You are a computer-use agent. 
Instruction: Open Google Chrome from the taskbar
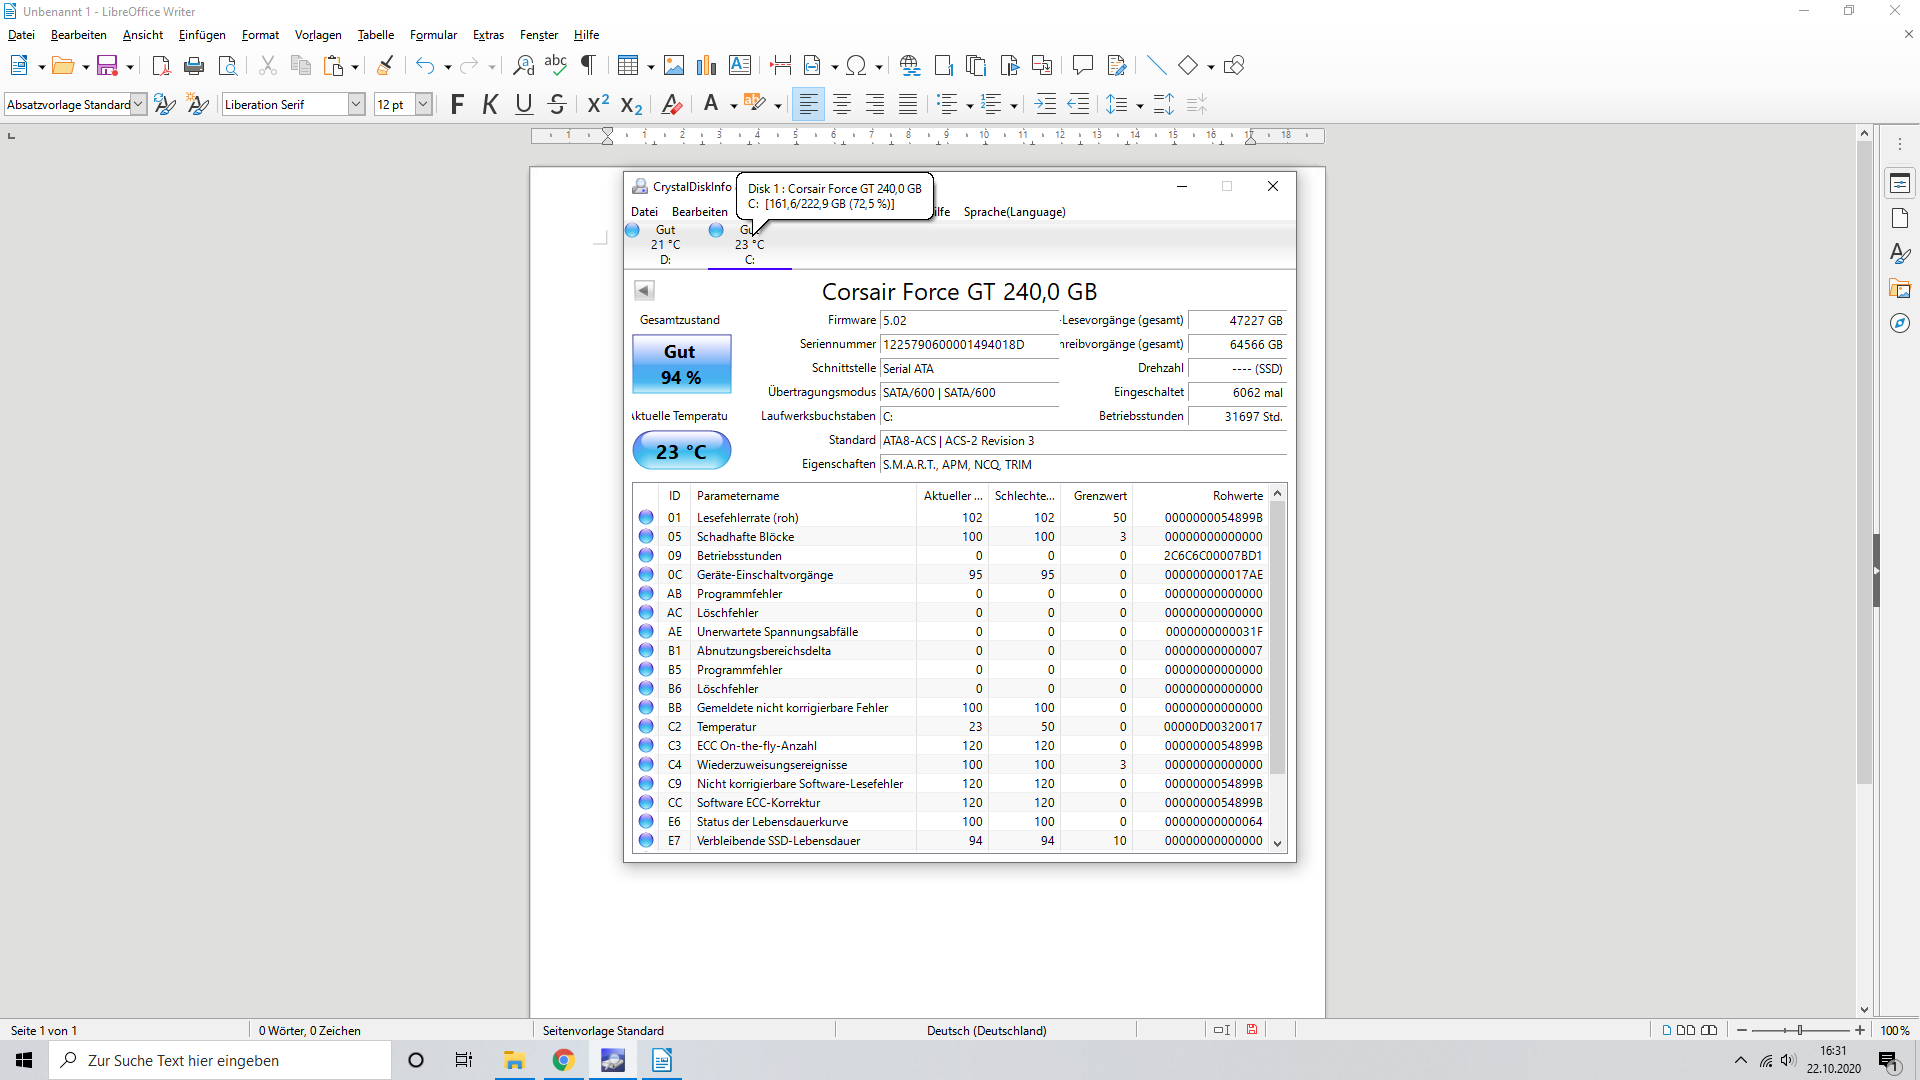(564, 1060)
